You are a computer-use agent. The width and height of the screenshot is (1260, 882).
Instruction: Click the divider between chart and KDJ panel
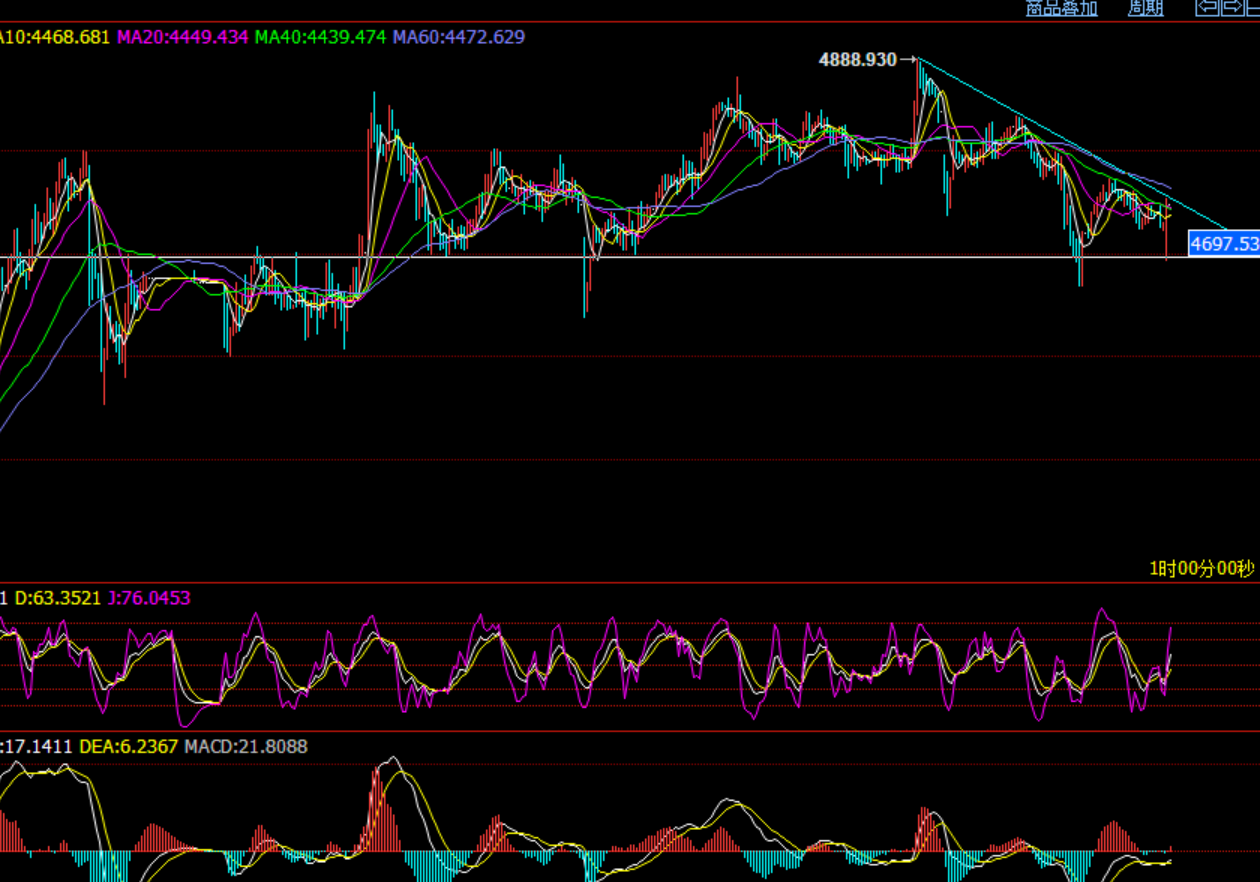630,582
